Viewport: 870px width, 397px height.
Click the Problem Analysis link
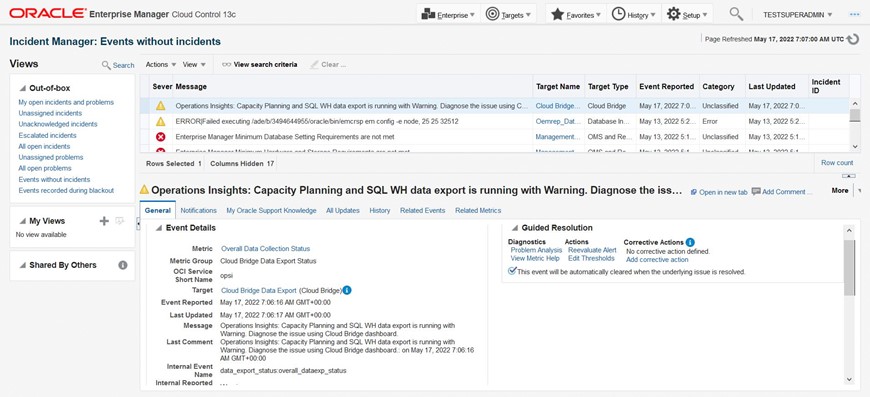click(x=536, y=251)
